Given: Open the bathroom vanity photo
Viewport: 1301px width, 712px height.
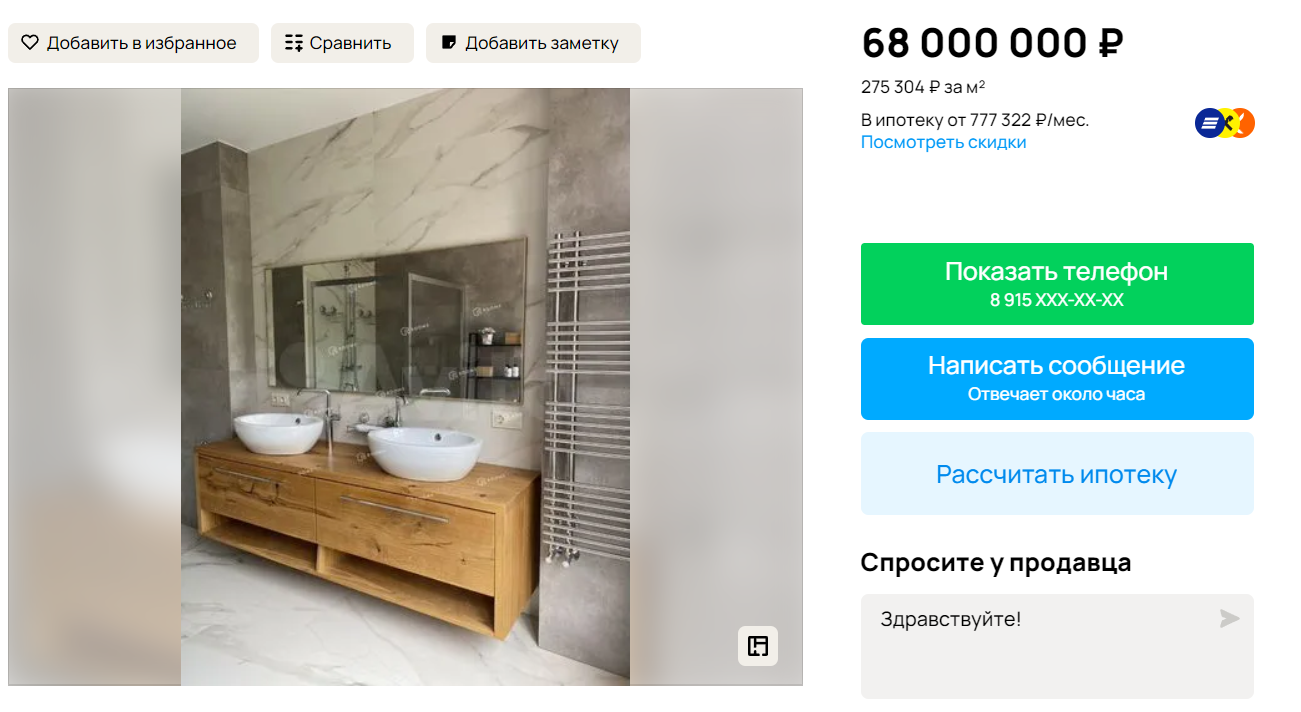Looking at the screenshot, I should (405, 387).
